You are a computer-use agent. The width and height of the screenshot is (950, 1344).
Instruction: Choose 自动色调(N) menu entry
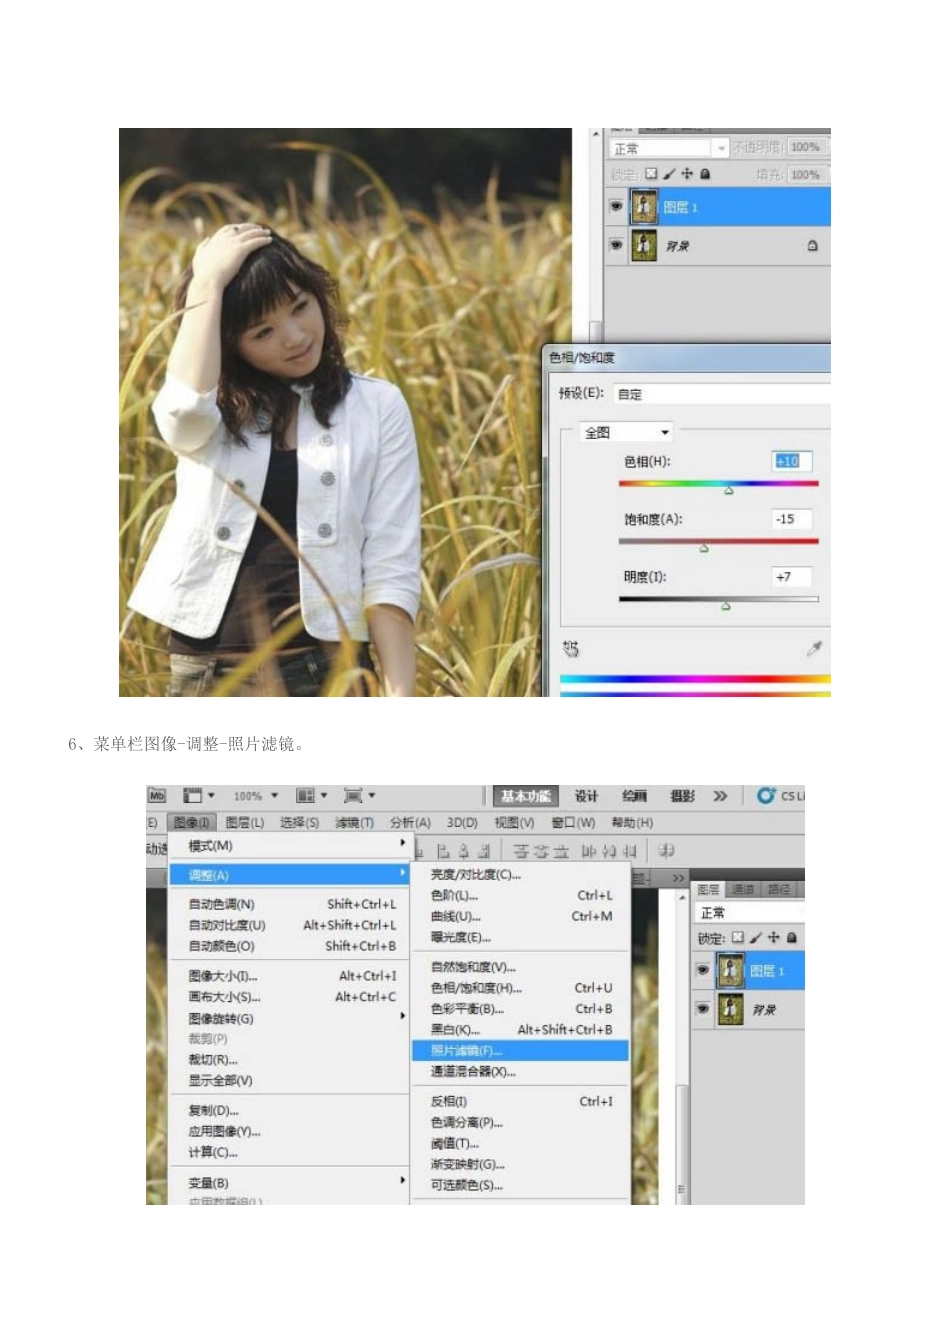289,904
